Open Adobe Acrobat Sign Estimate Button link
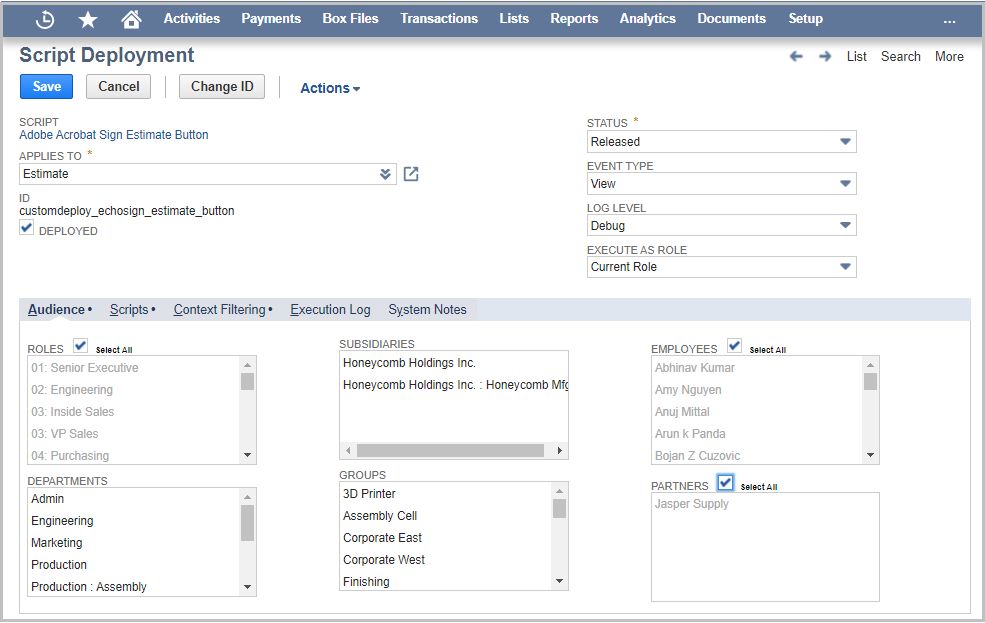The height and width of the screenshot is (623, 985). pyautogui.click(x=114, y=135)
